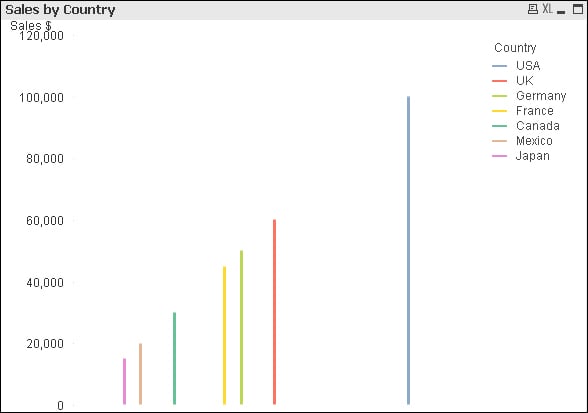Select Japan legend entry
The image size is (588, 413).
tap(532, 156)
